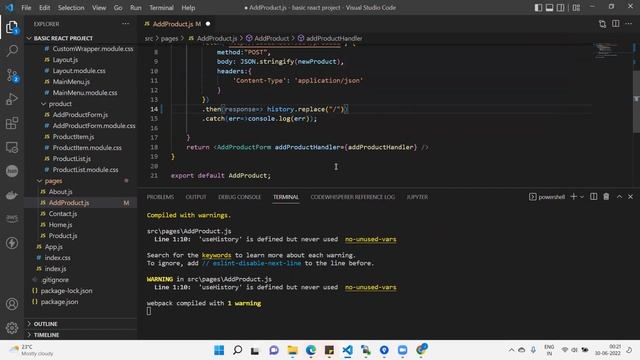Open the Terminal menu
640x360 pixels.
(x=161, y=7)
